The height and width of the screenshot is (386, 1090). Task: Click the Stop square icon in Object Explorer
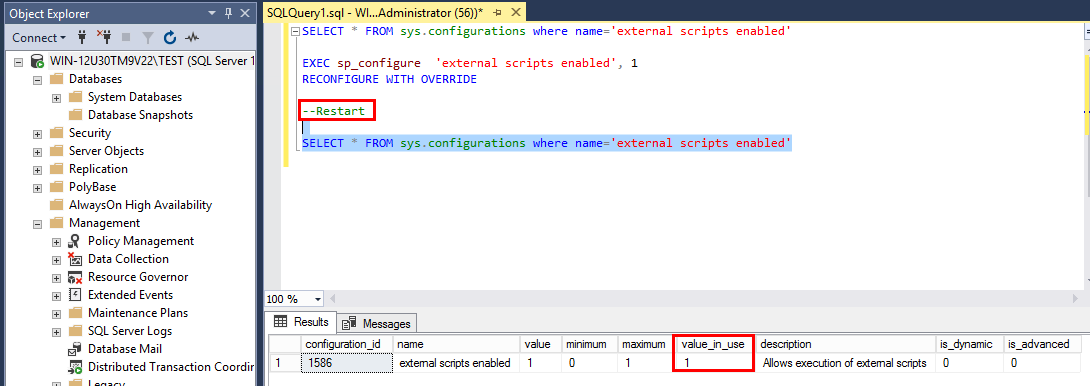pyautogui.click(x=126, y=37)
